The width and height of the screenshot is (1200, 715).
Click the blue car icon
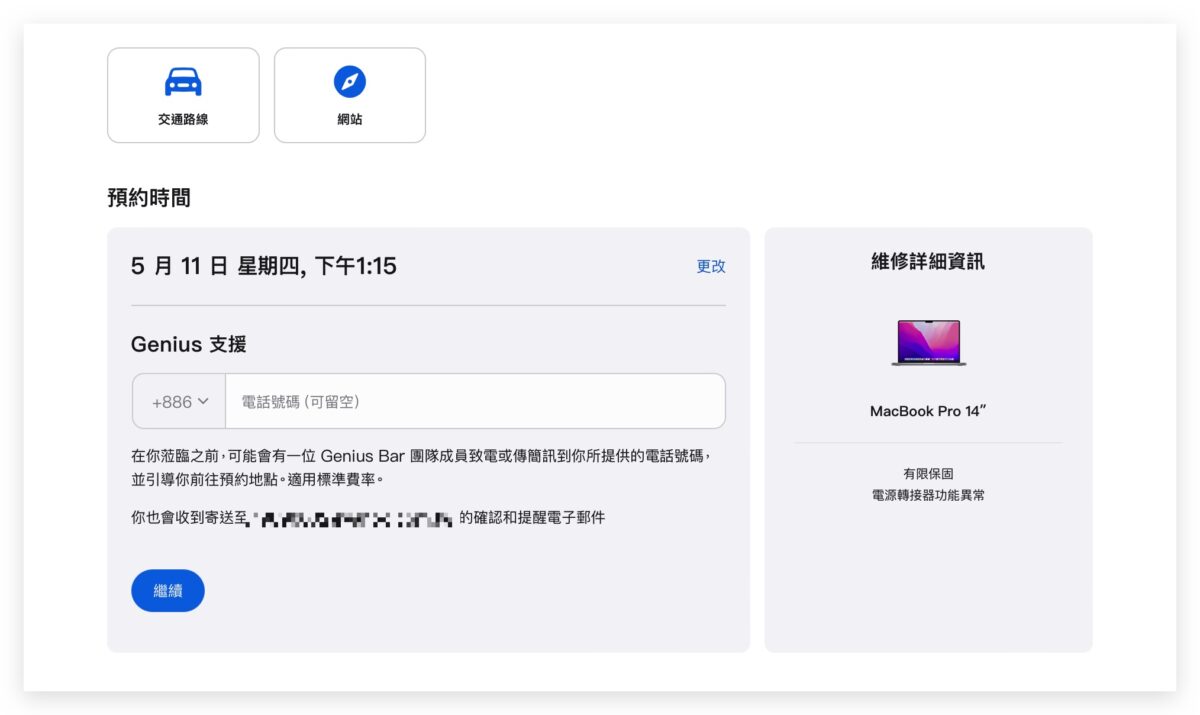pos(183,82)
